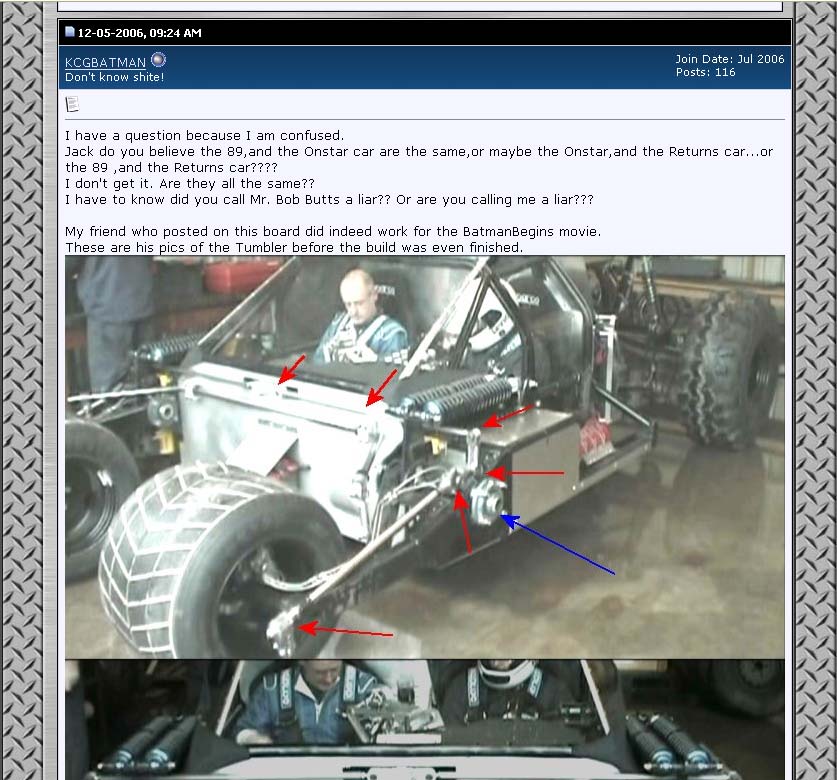
Task: Click the line mentioning Mr. Bob Butts
Action: pos(329,200)
